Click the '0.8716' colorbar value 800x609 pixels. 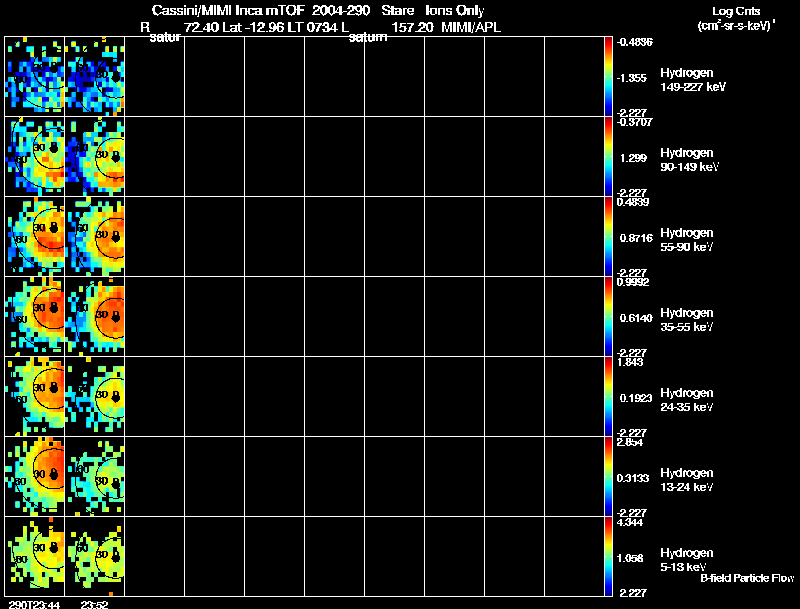[x=636, y=238]
